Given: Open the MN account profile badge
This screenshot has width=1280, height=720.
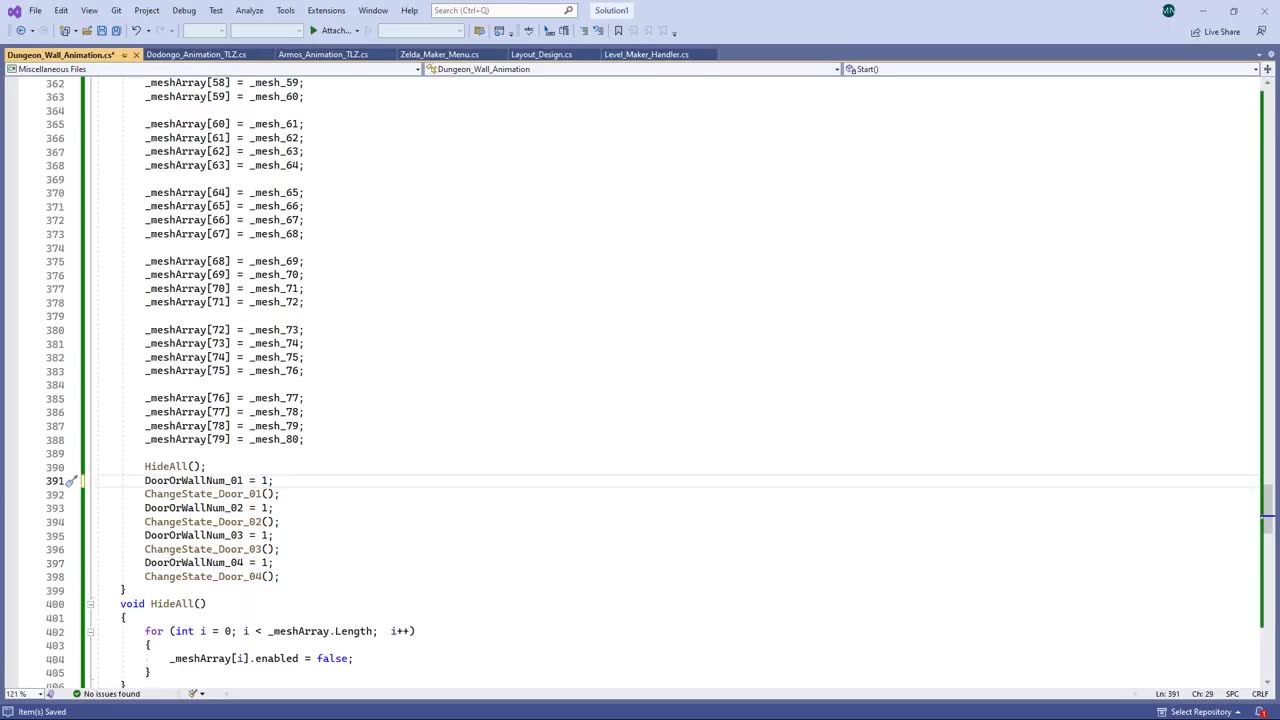Looking at the screenshot, I should 1168,11.
